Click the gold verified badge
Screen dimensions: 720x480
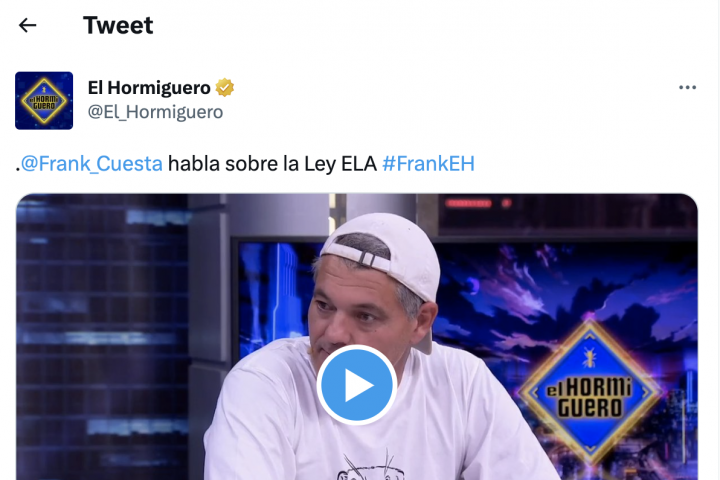click(x=225, y=87)
